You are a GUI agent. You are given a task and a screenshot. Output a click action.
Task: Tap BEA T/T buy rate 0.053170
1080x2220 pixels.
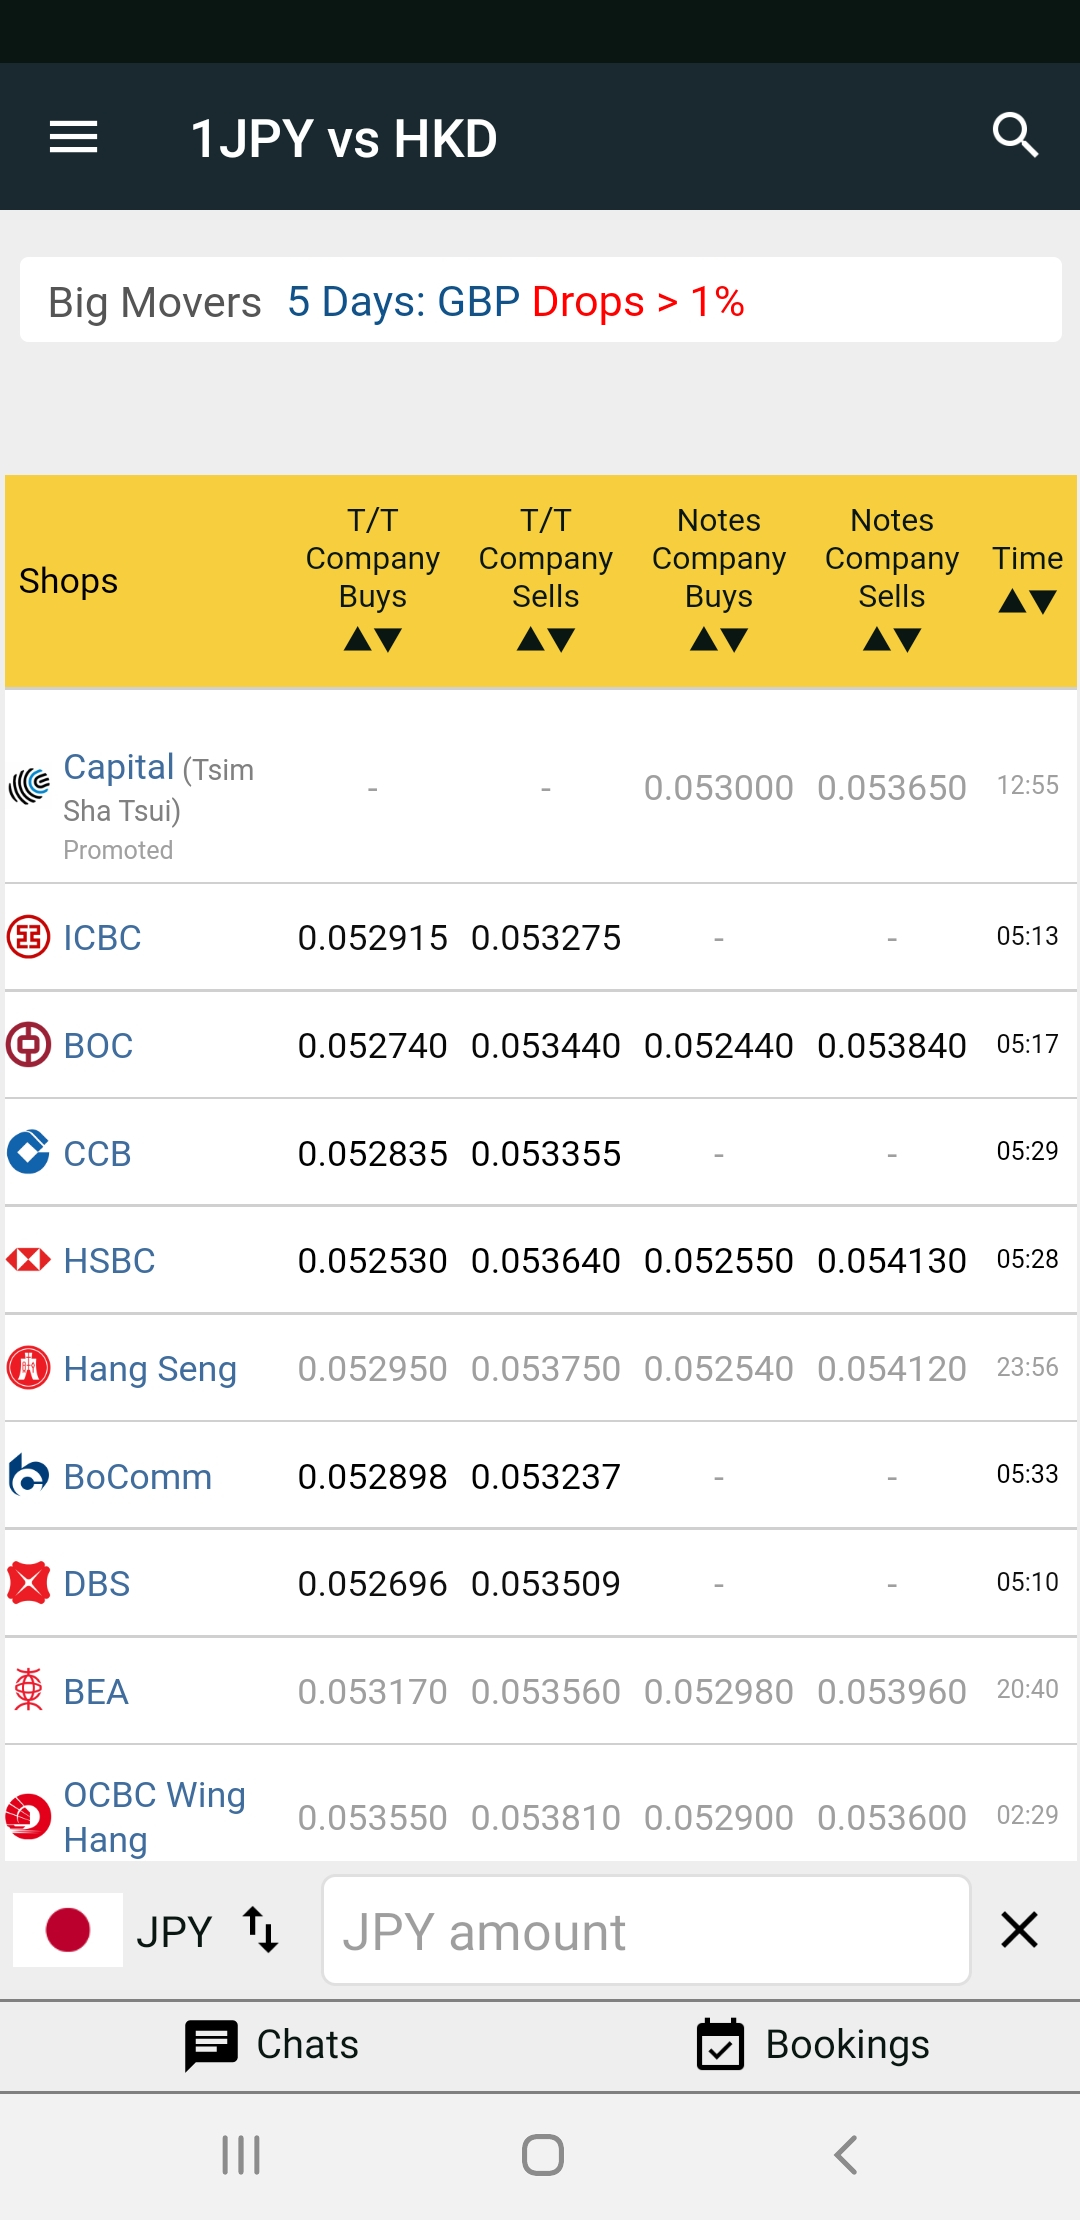373,1692
